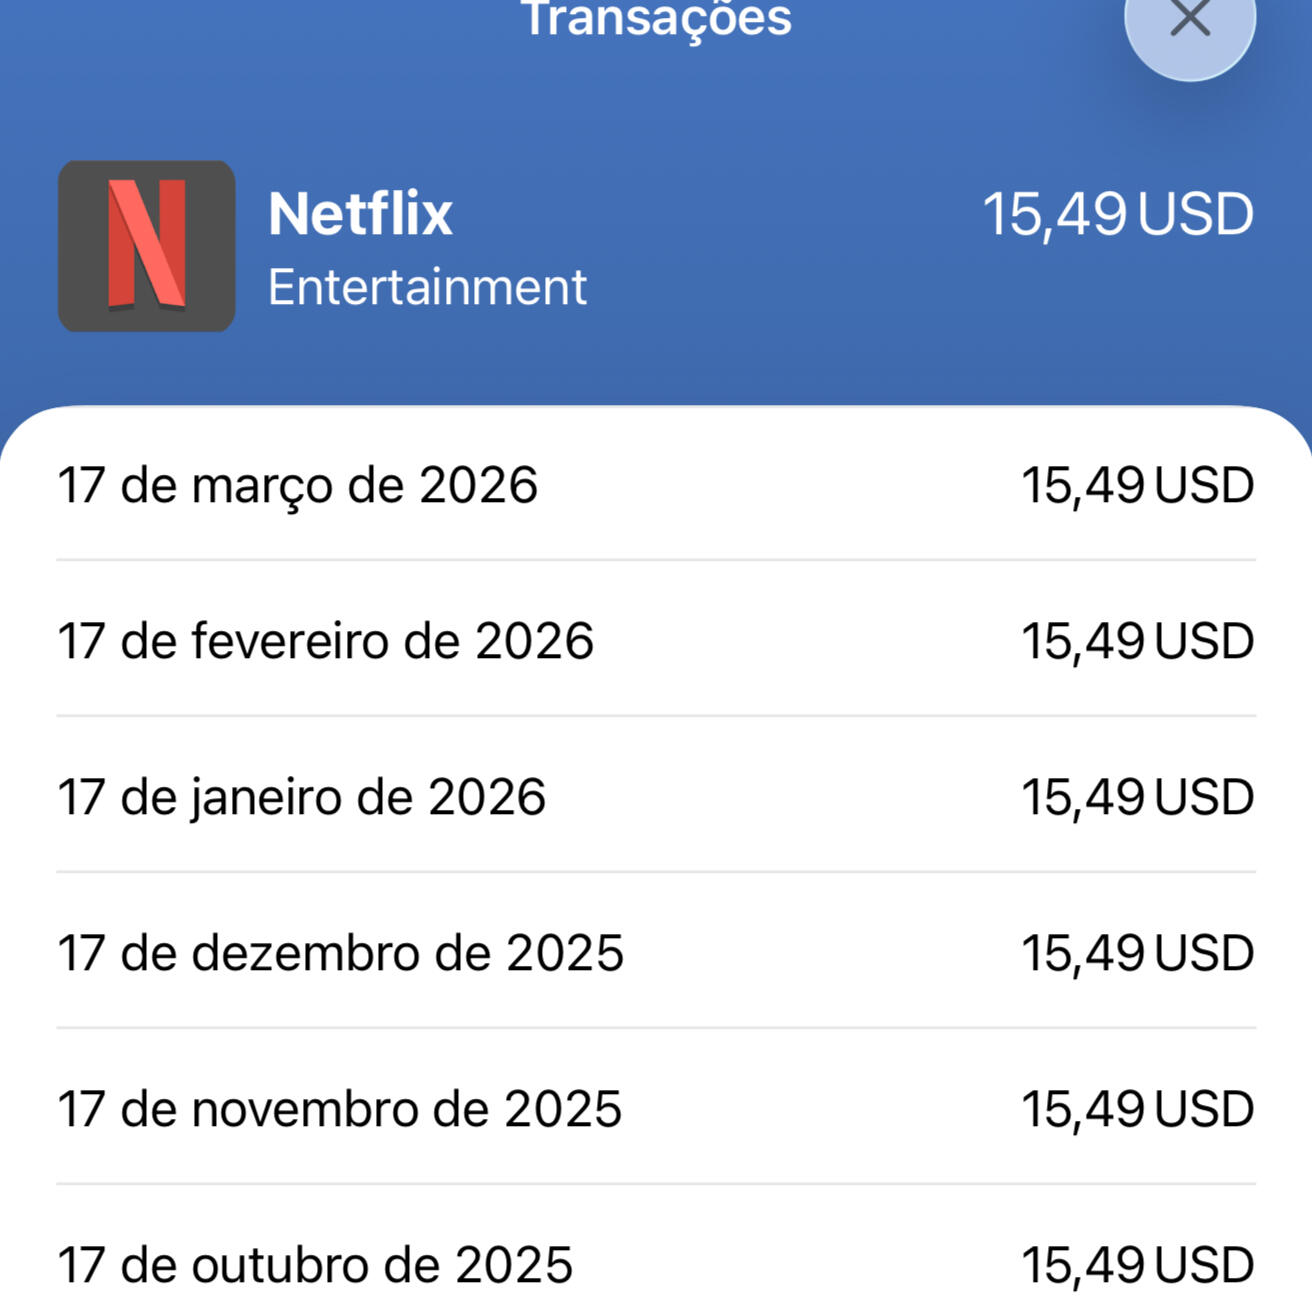
Task: Open the 17 de novembro de 2025 transaction
Action: pos(340,1109)
